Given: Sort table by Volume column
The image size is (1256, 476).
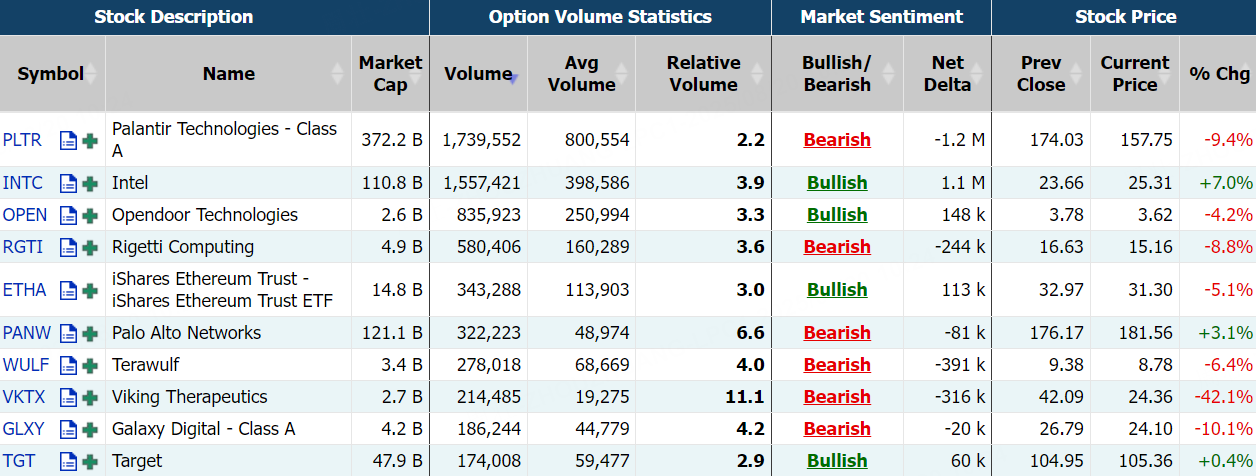Looking at the screenshot, I should pyautogui.click(x=479, y=74).
